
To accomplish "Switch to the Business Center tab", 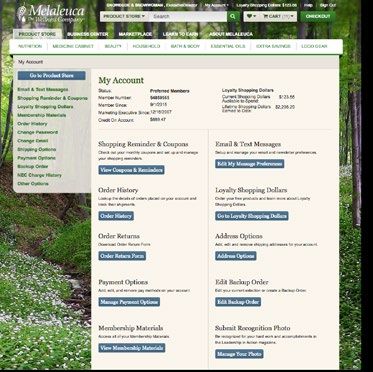I will point(88,34).
